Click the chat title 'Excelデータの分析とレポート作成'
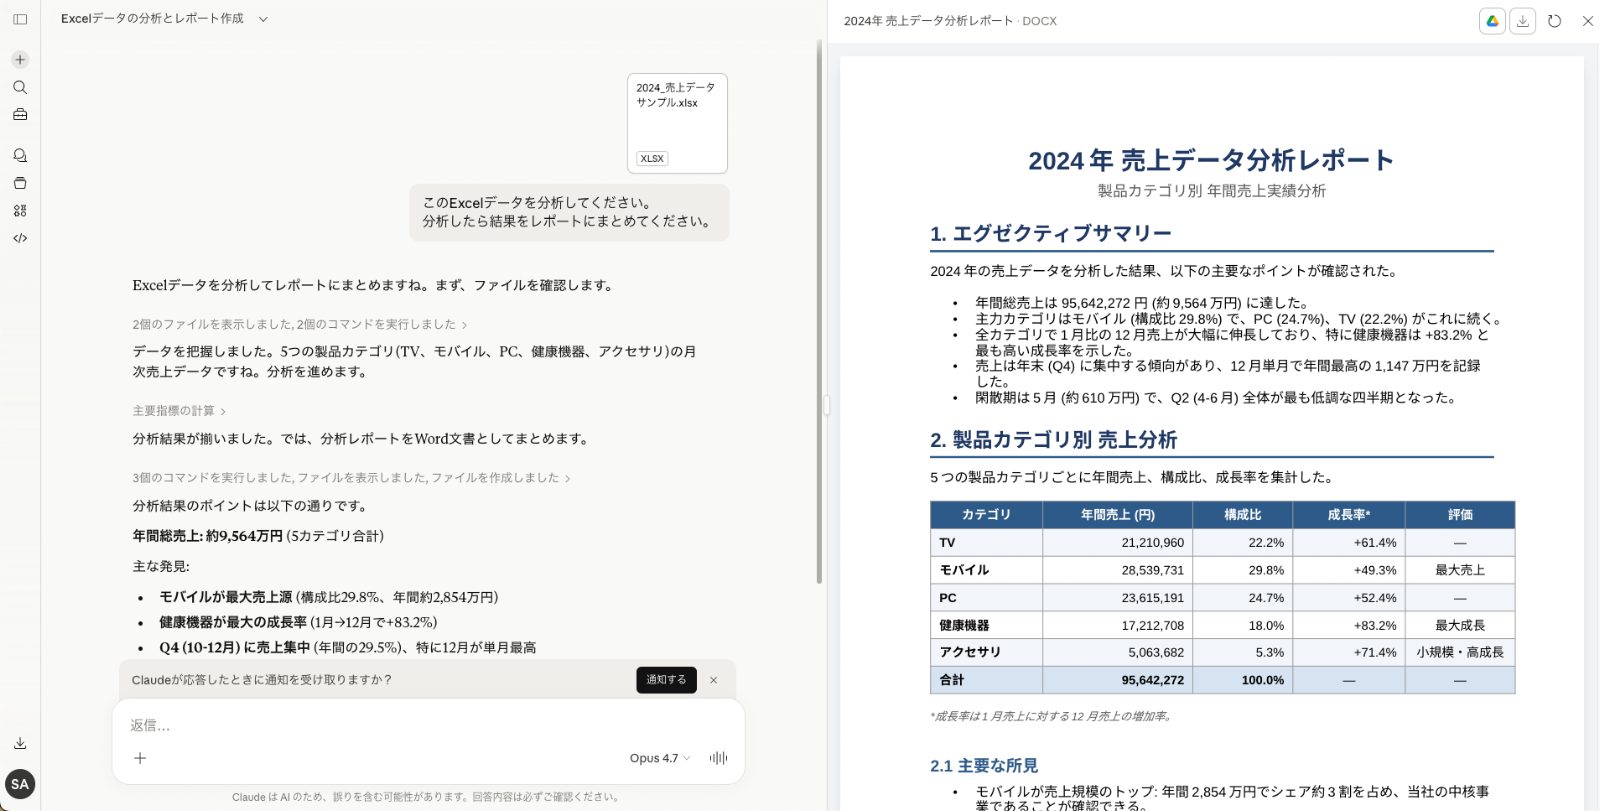The height and width of the screenshot is (811, 1600). click(152, 19)
